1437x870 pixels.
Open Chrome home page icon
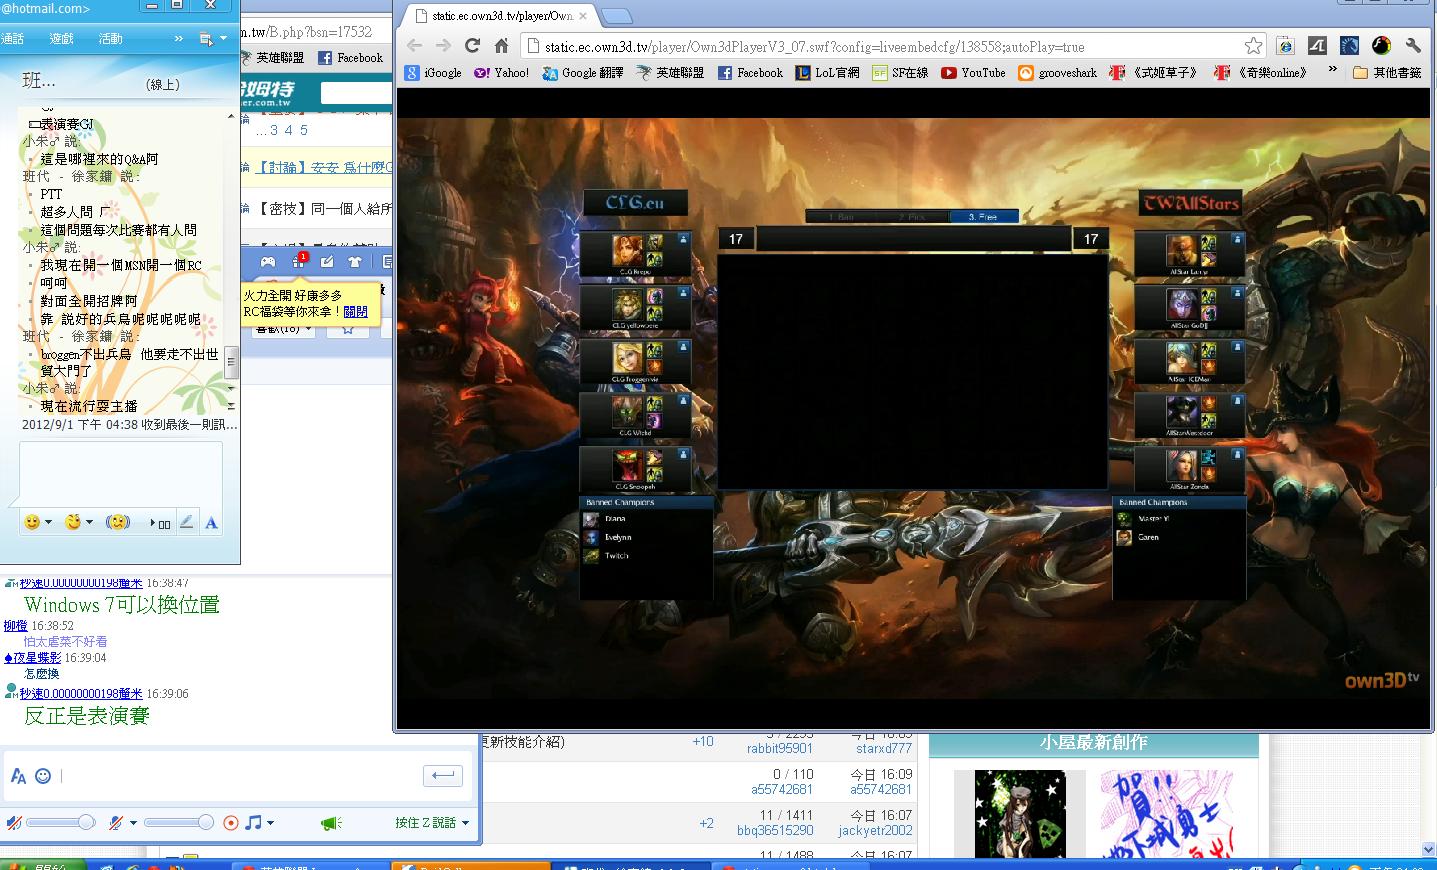[502, 46]
